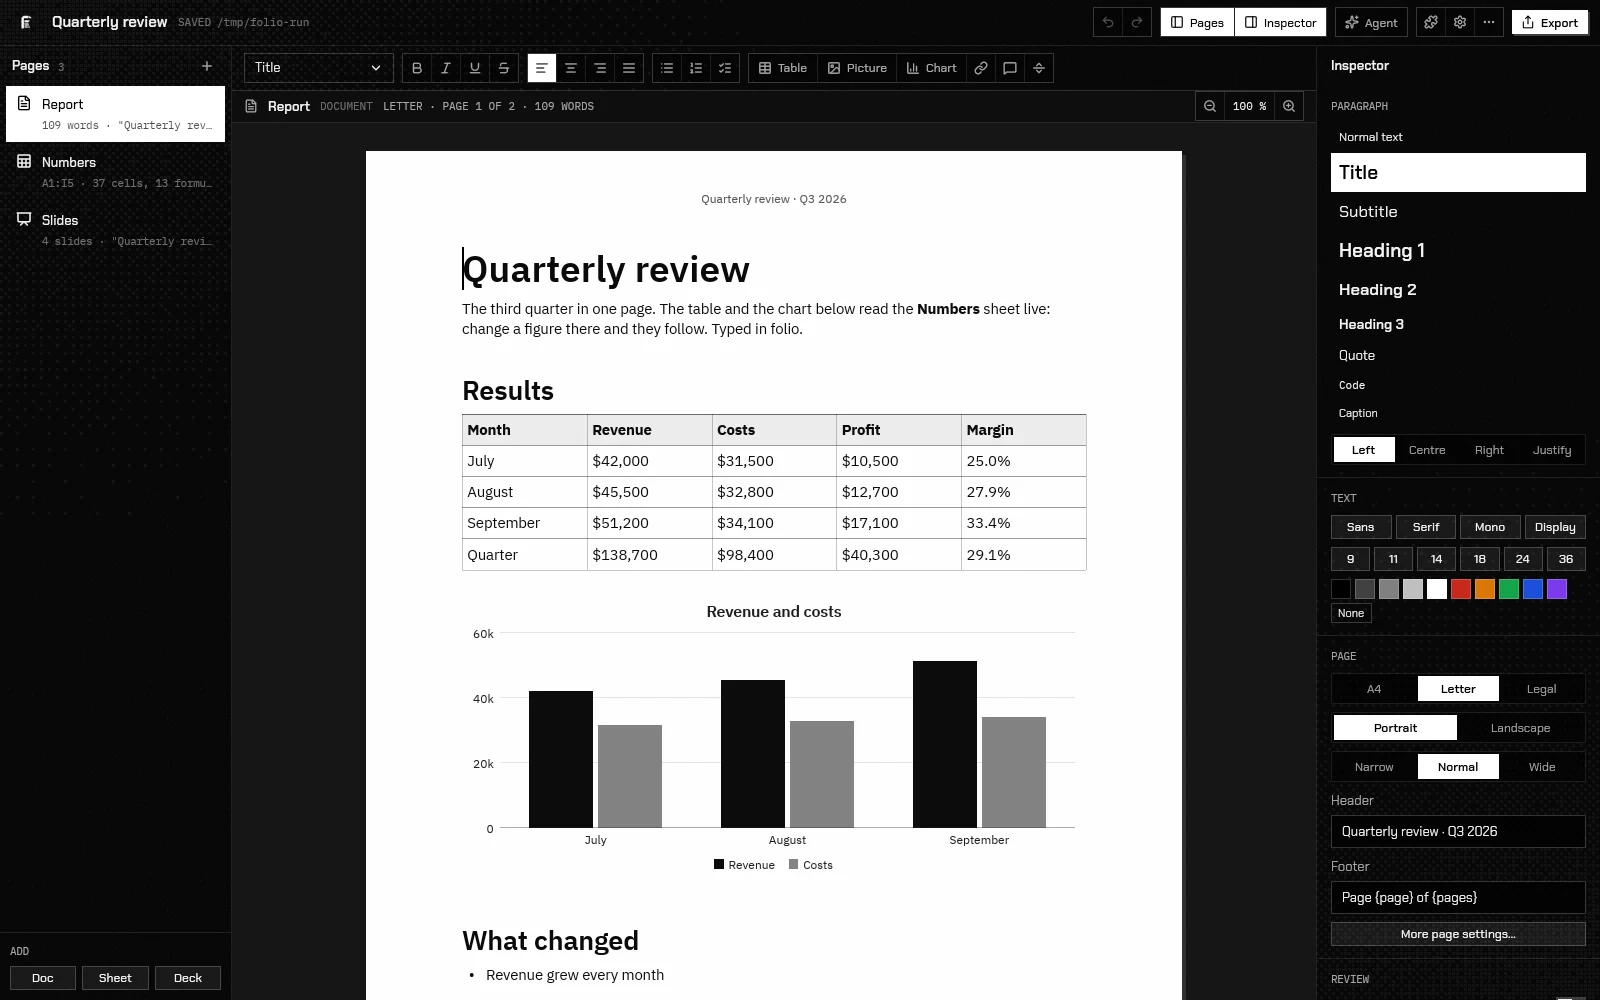
Task: Zoom in the document
Action: 1289,106
